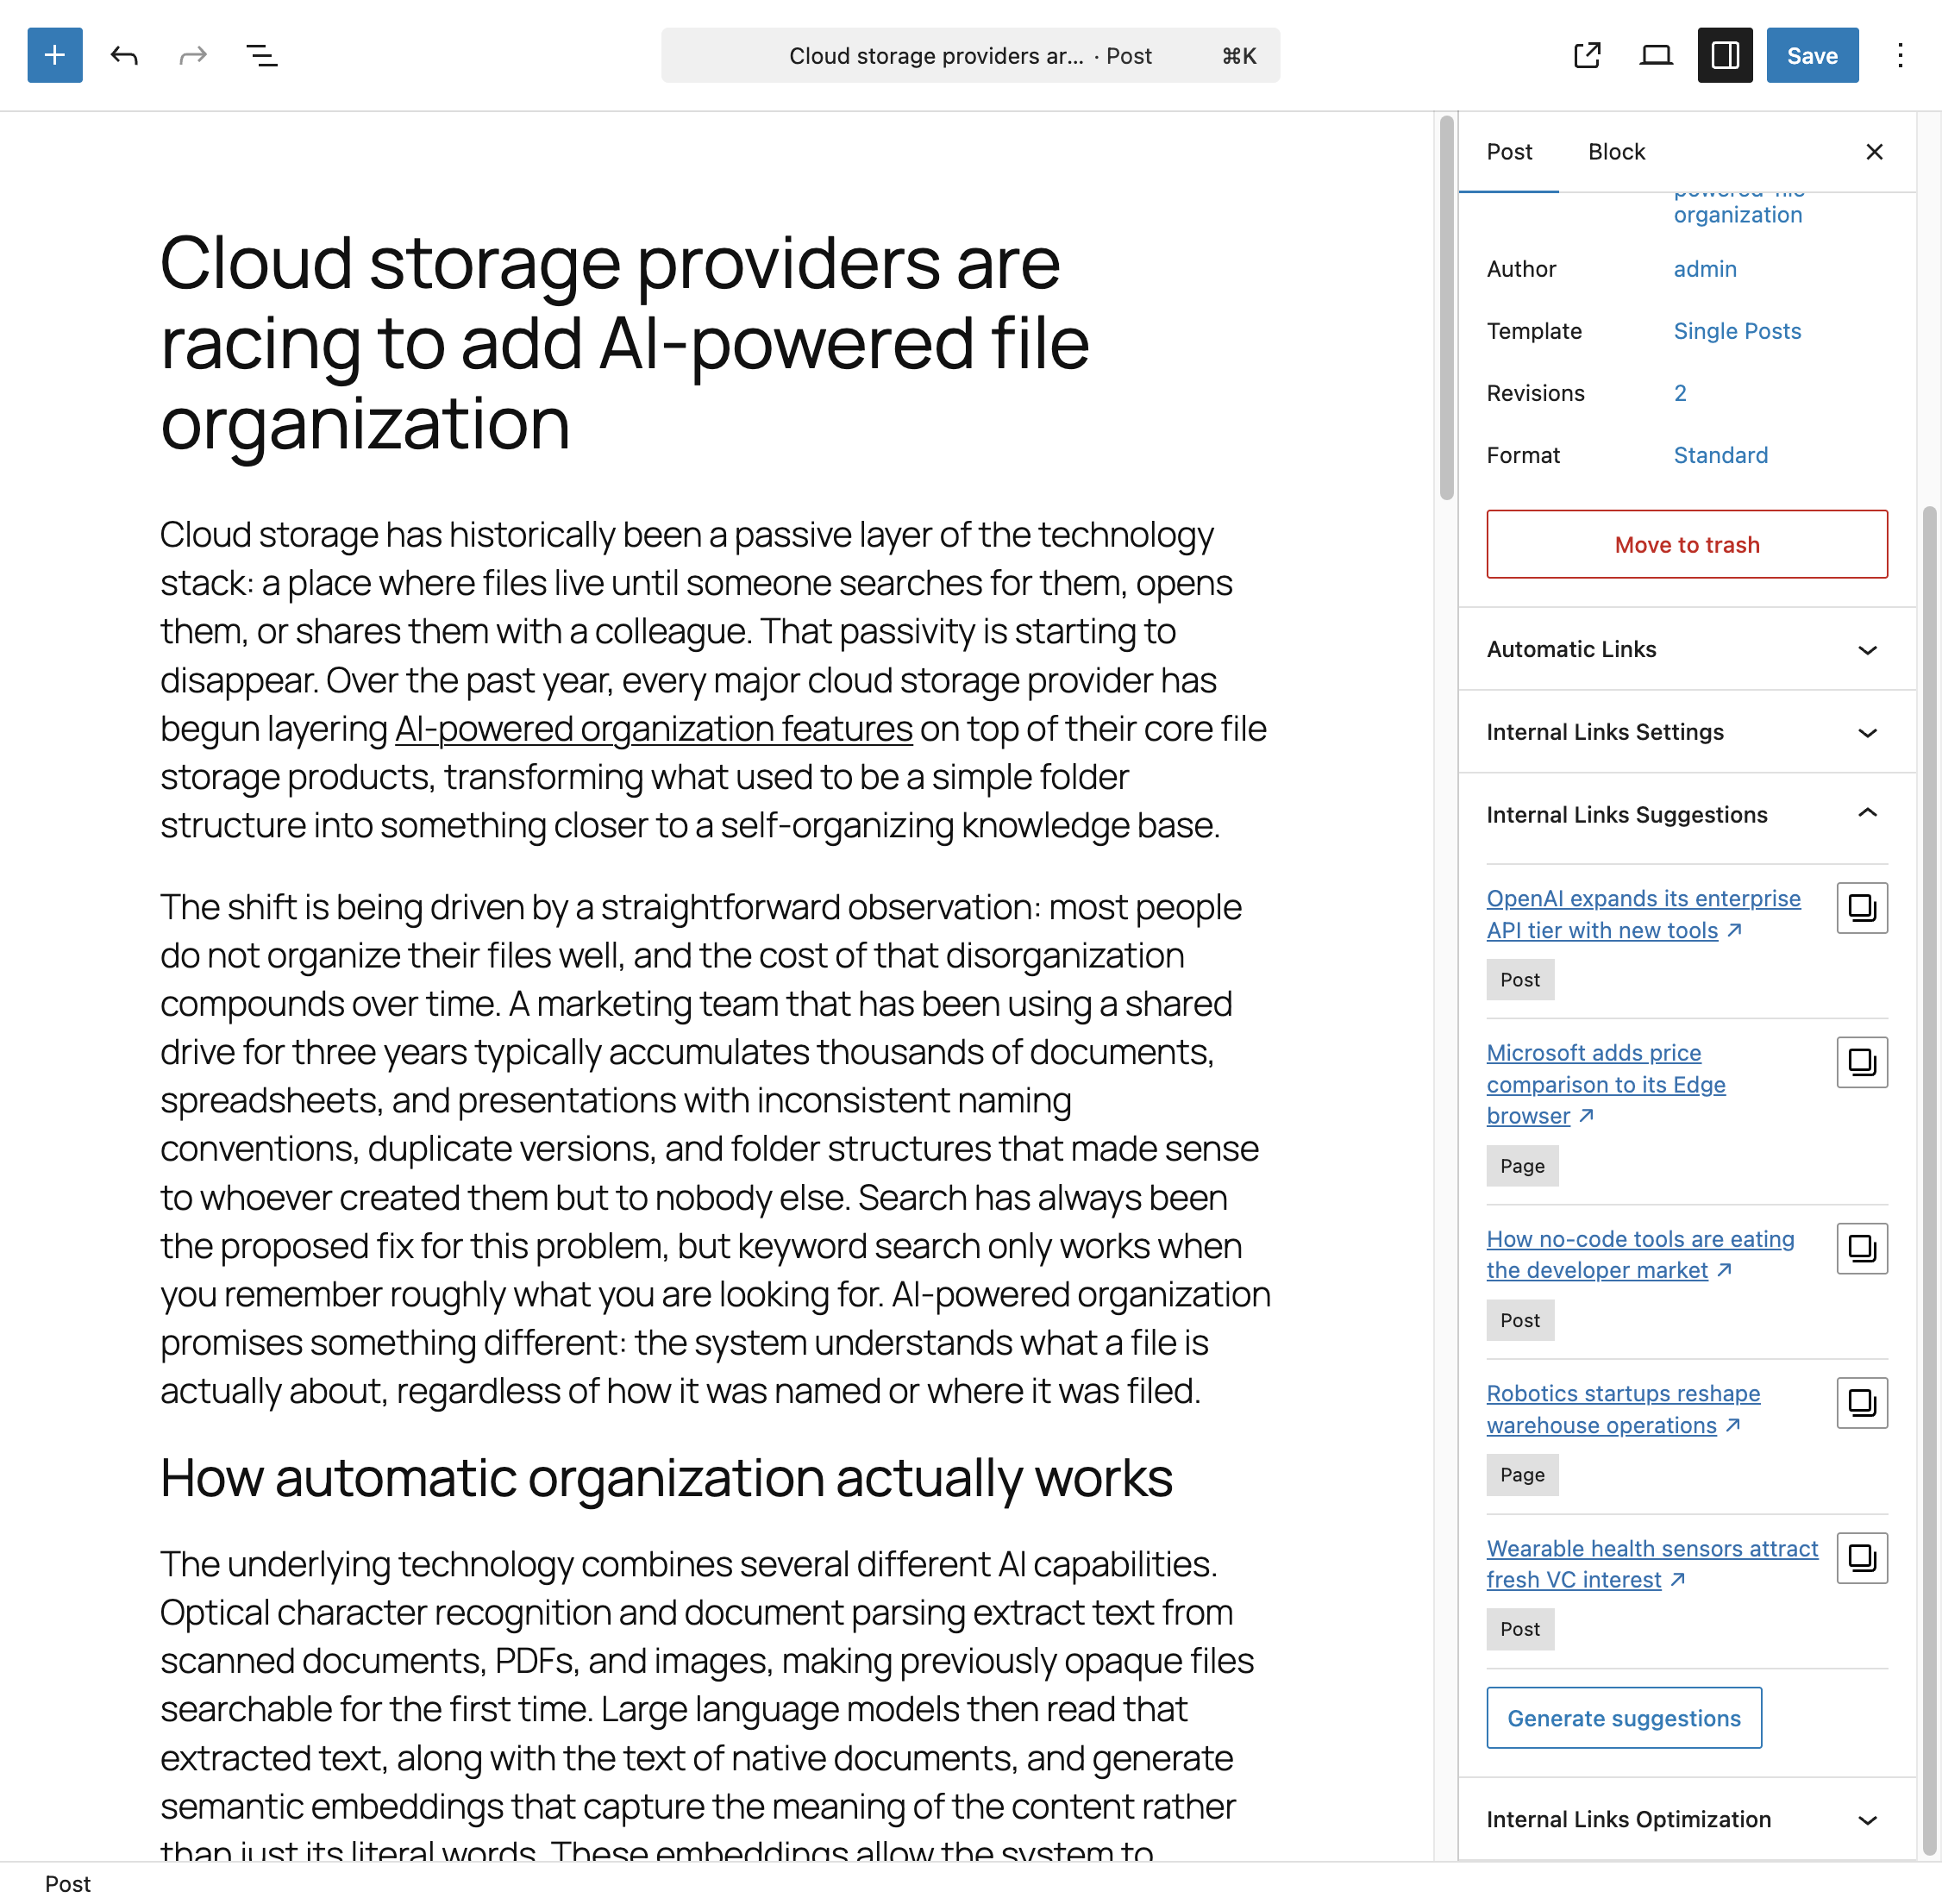The image size is (1942, 1904).
Task: Save the post
Action: (x=1812, y=55)
